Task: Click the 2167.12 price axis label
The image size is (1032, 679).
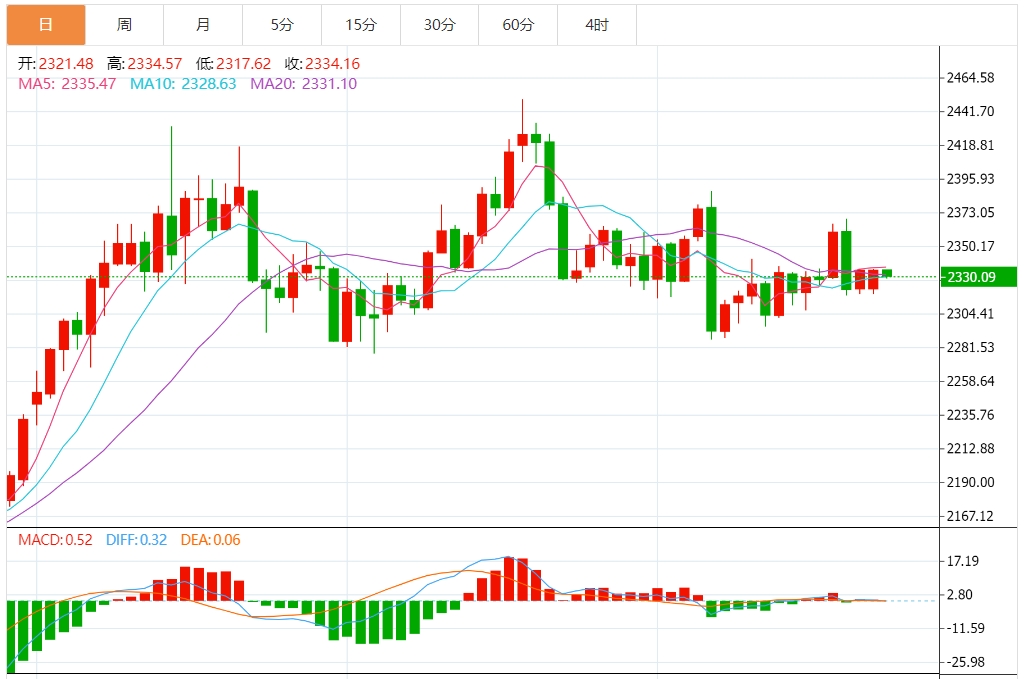Action: [970, 516]
